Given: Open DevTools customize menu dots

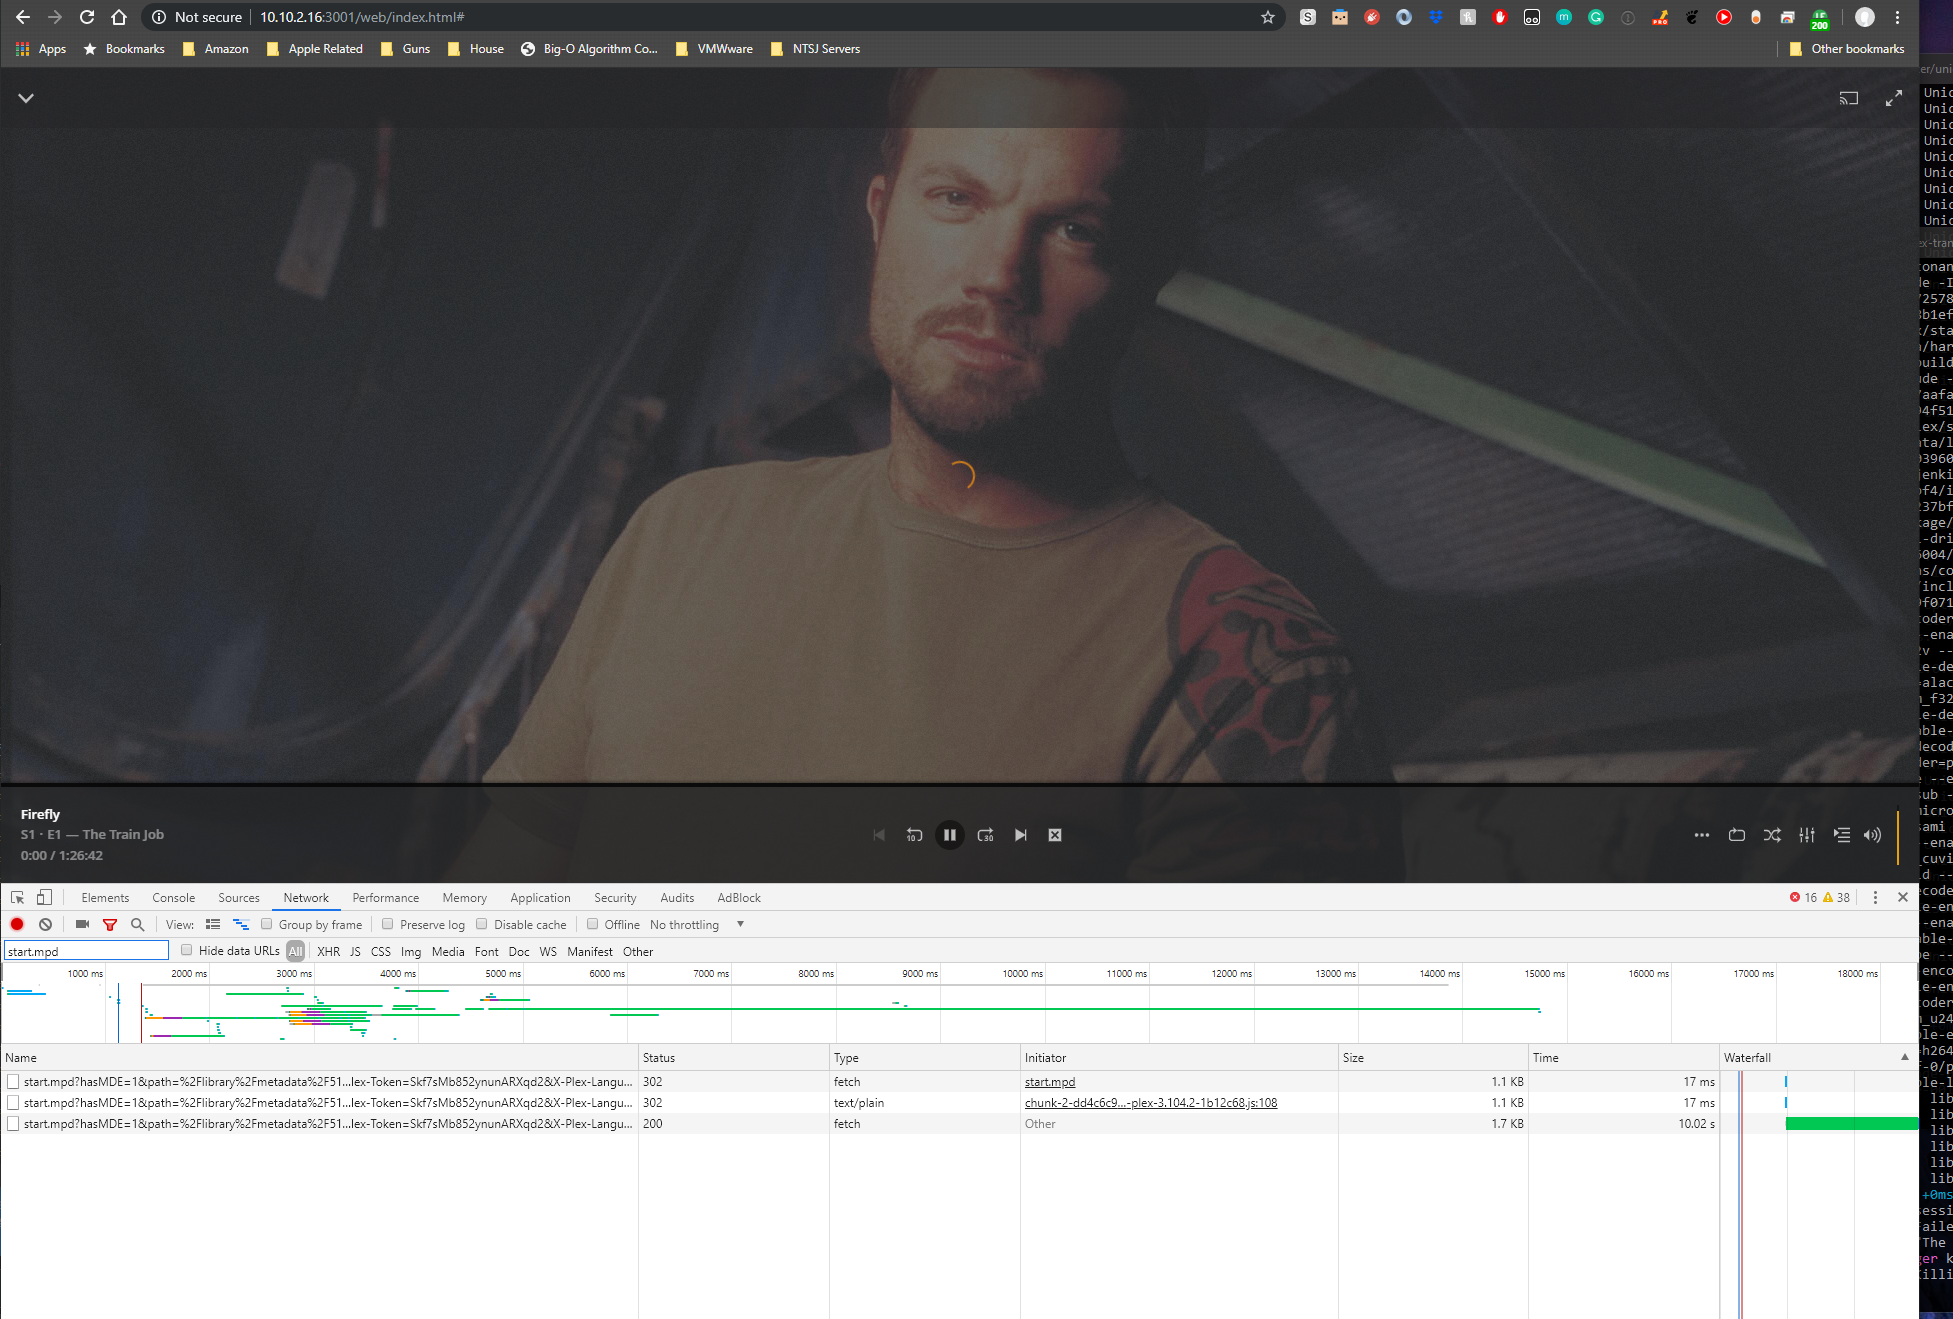Looking at the screenshot, I should tap(1875, 897).
